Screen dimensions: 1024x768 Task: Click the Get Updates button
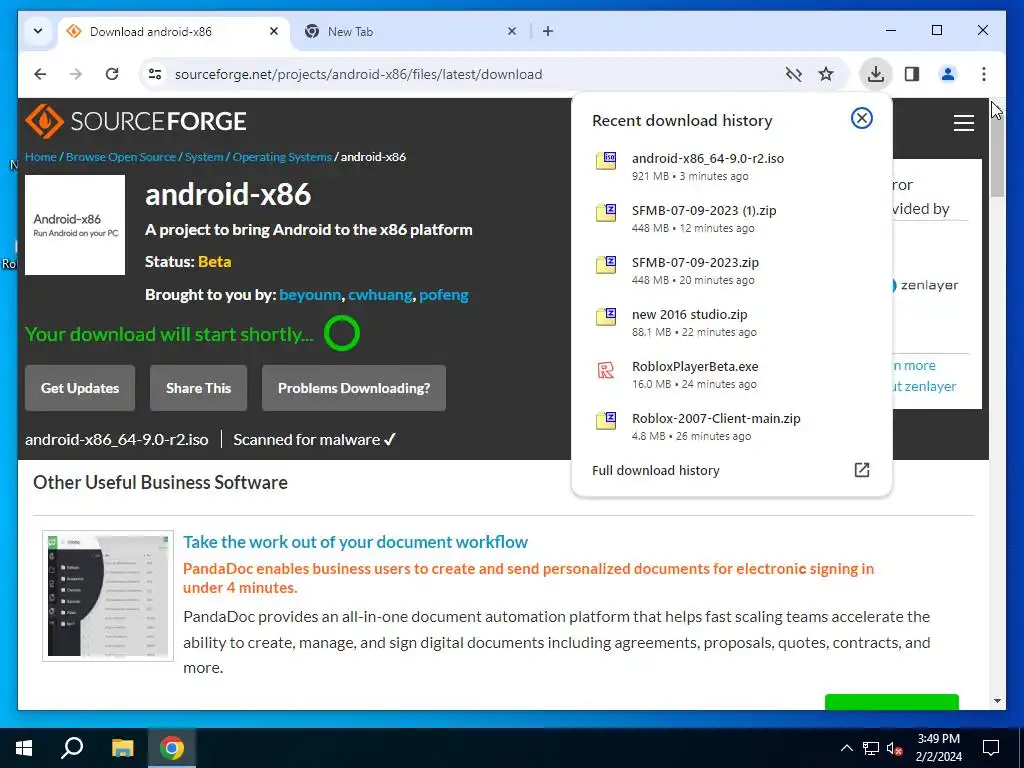click(x=80, y=388)
